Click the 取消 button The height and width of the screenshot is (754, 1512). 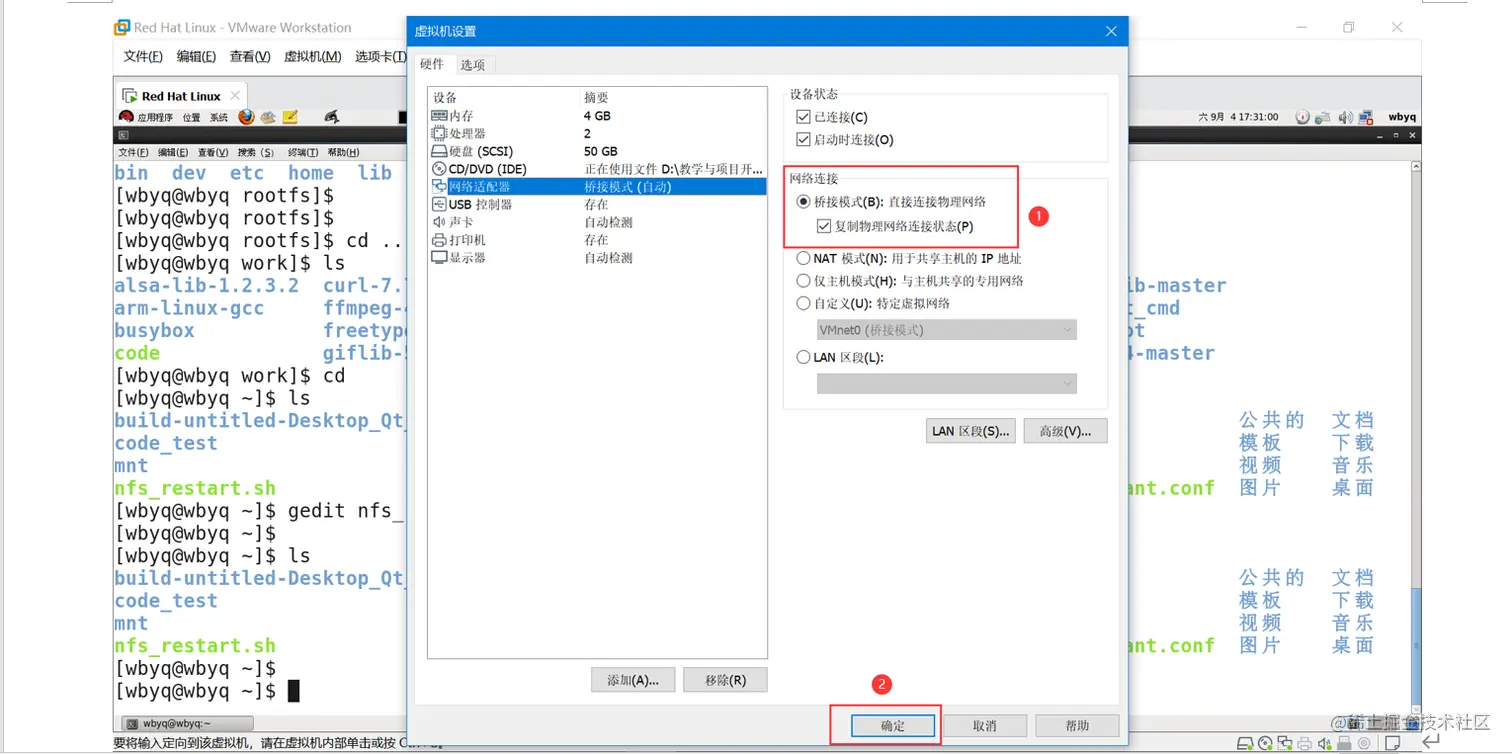tap(984, 726)
